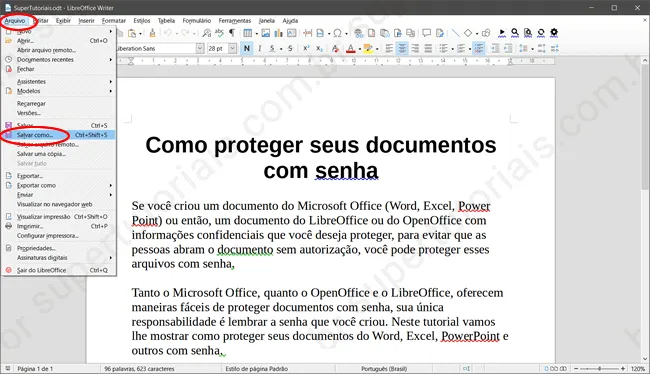Open the highlighting color dropdown arrow
This screenshot has height=374, width=650.
coord(377,49)
